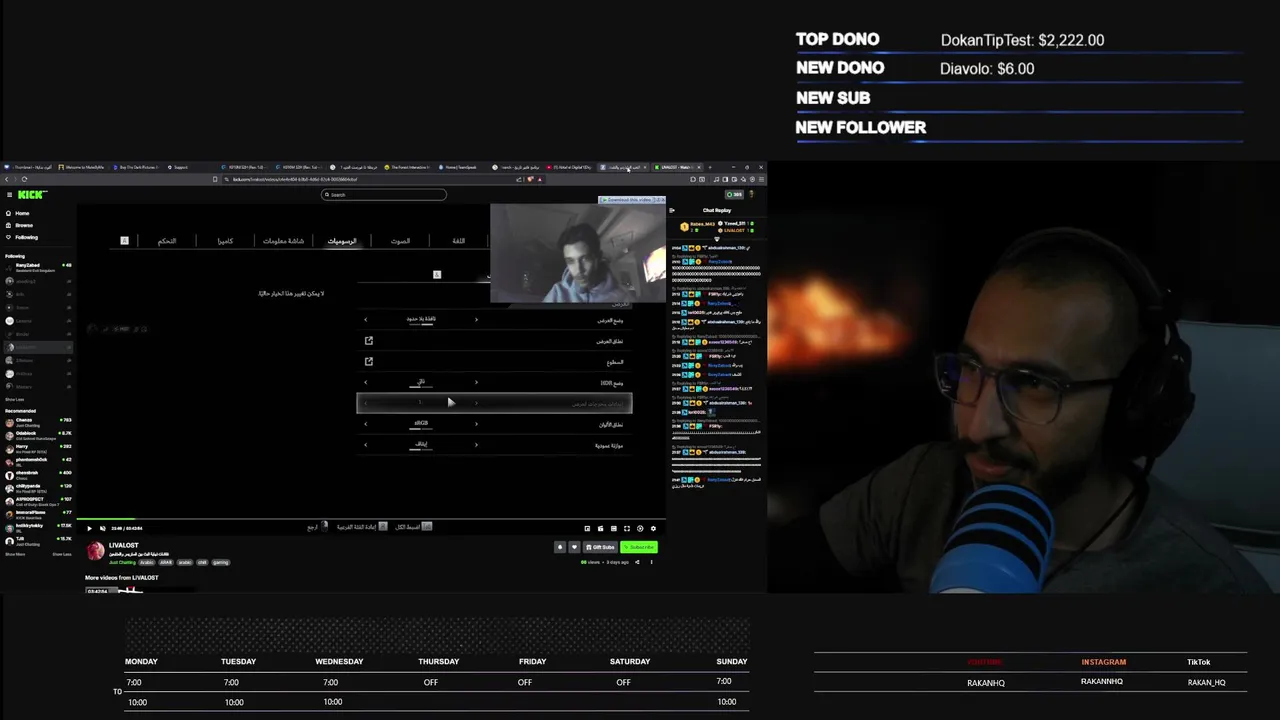The height and width of the screenshot is (720, 1280).
Task: Toggle fullscreen in video player
Action: click(627, 528)
